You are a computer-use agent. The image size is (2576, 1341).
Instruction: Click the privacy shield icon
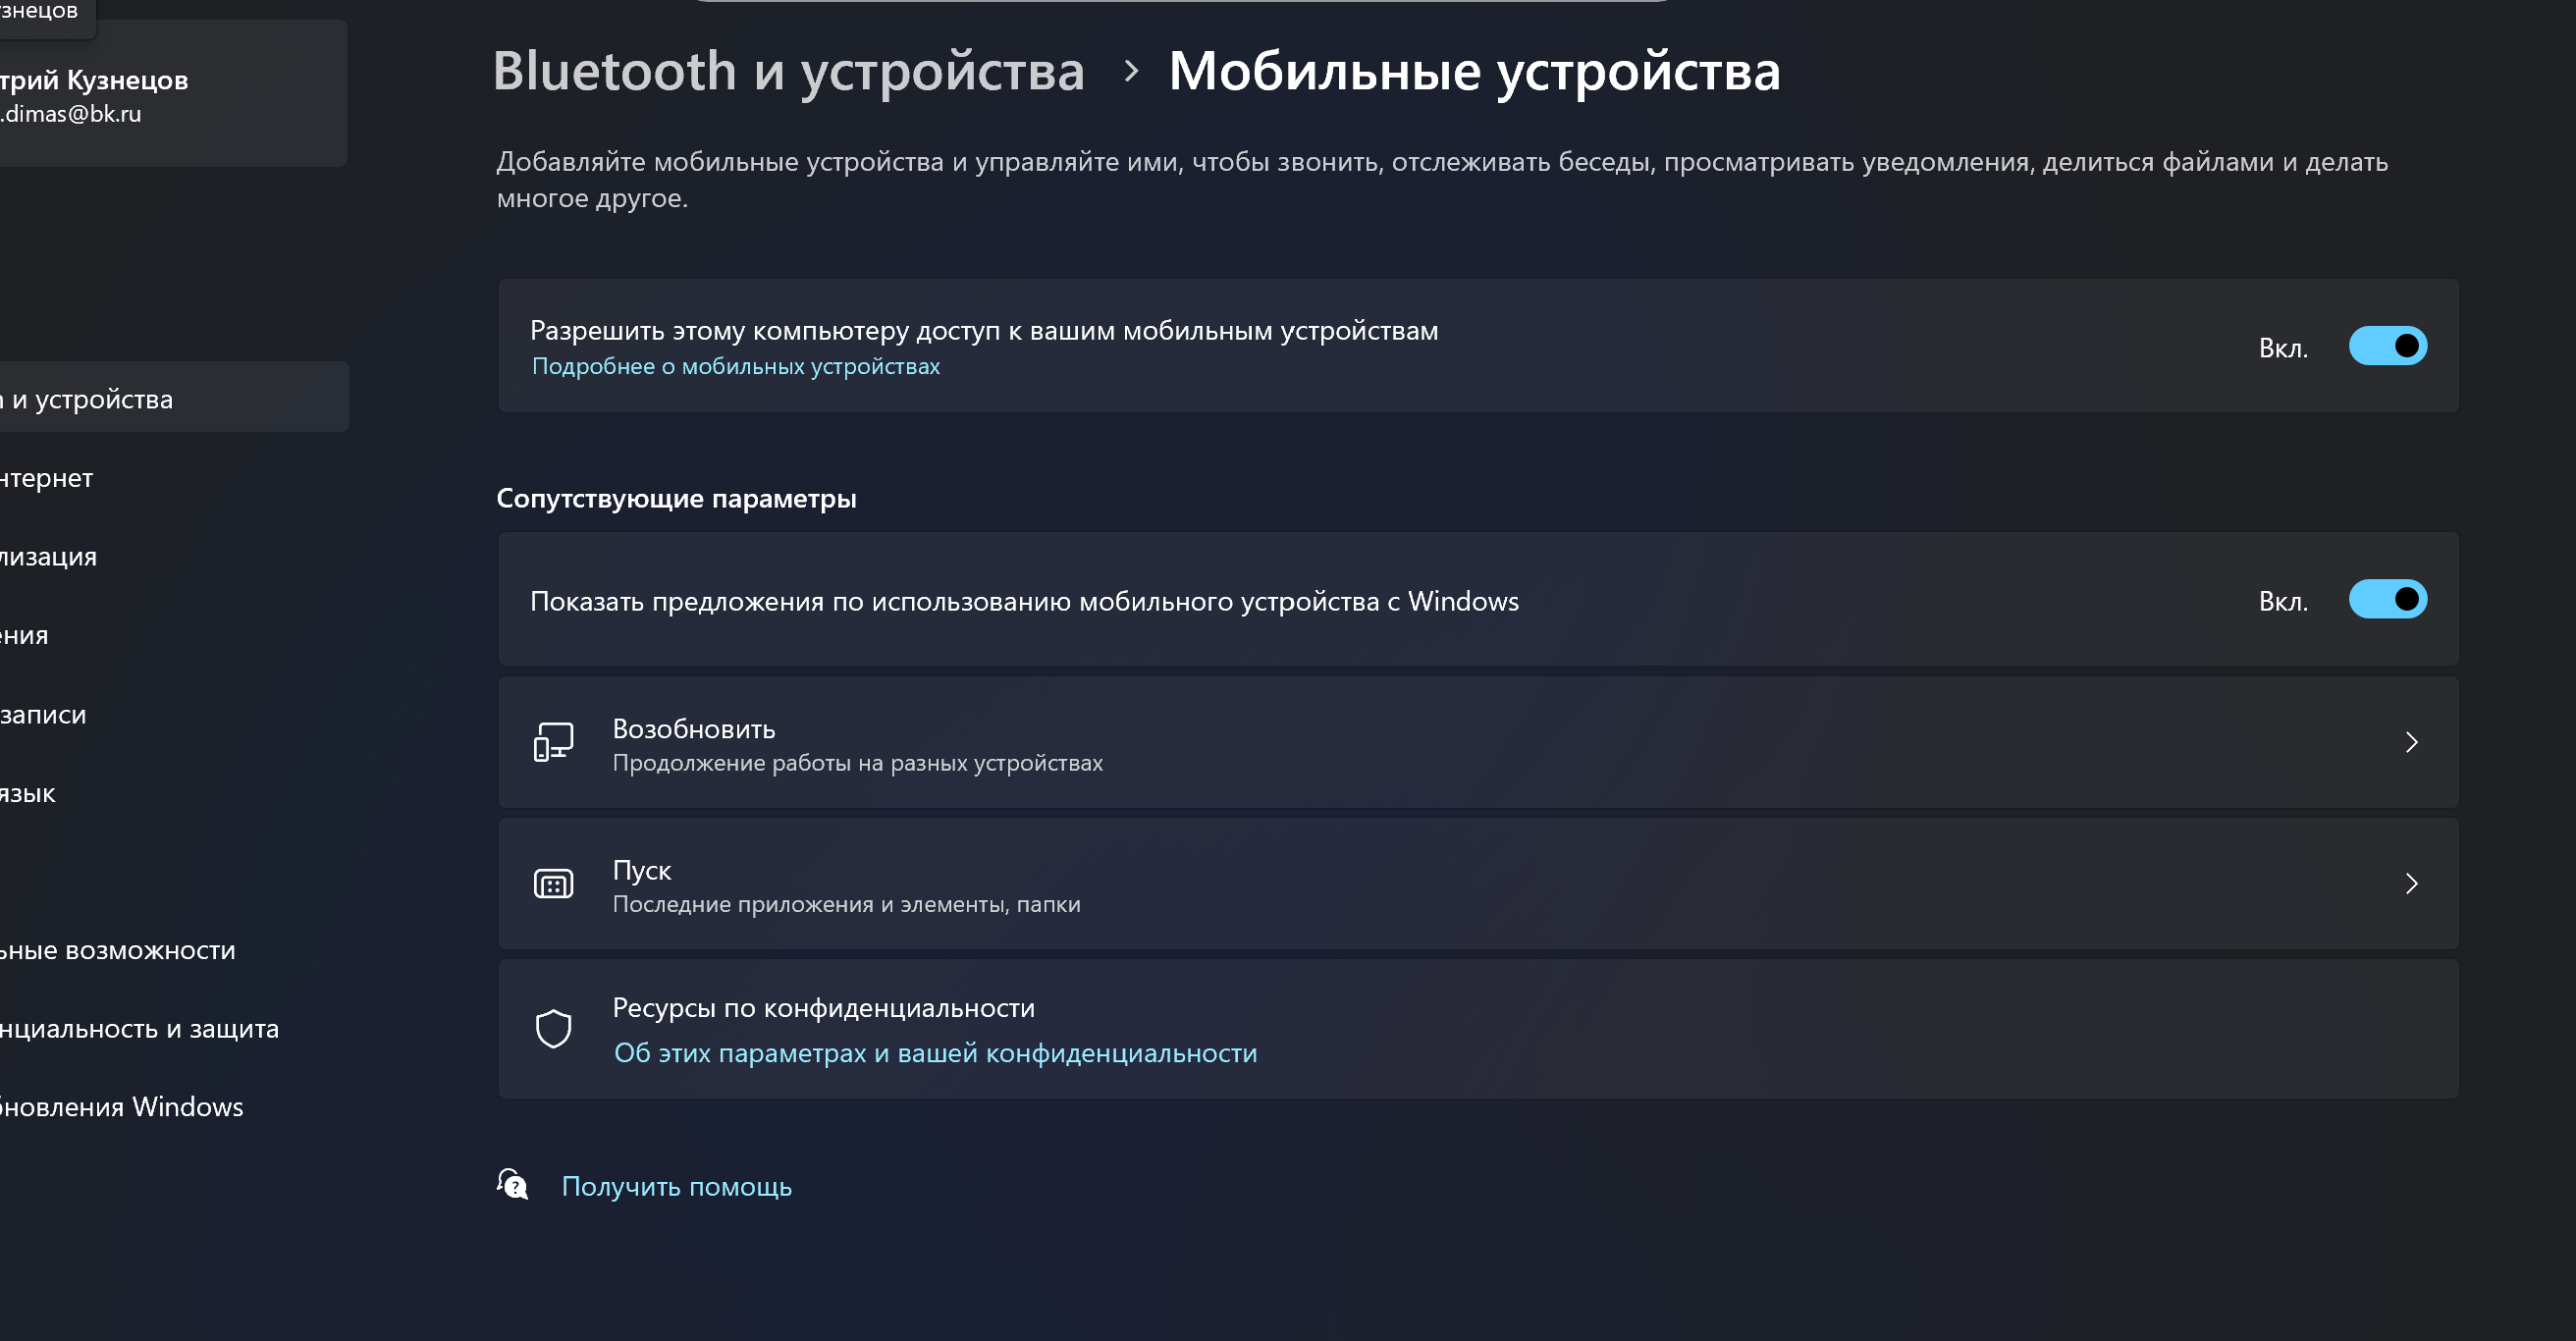coord(553,1028)
